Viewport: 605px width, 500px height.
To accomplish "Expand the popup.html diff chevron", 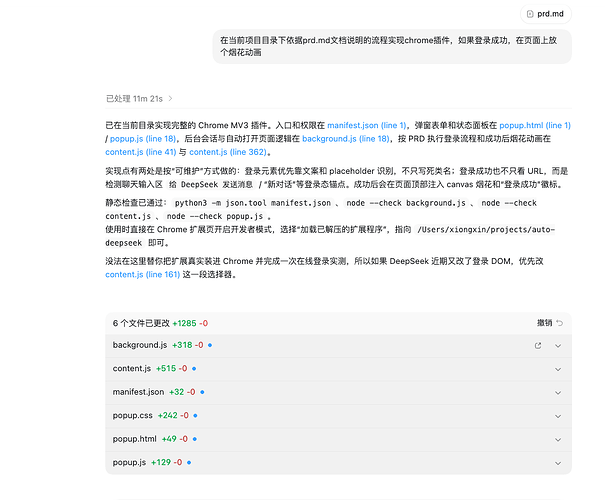I will 558,439.
